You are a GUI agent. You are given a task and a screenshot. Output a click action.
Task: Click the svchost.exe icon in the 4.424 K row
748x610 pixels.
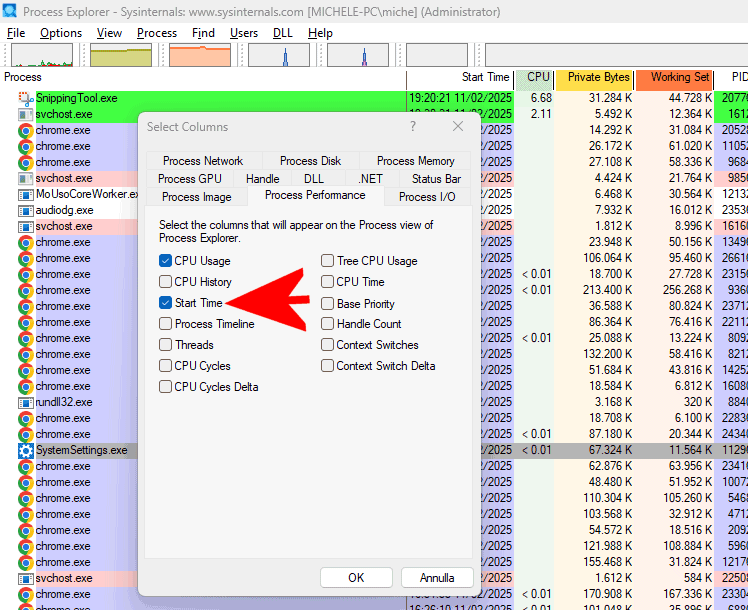26,178
